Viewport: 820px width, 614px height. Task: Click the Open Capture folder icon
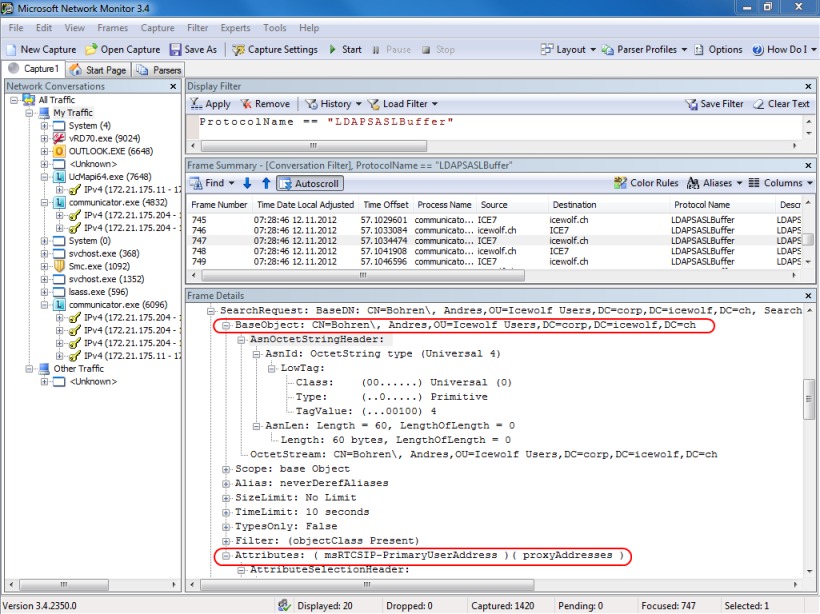click(91, 50)
